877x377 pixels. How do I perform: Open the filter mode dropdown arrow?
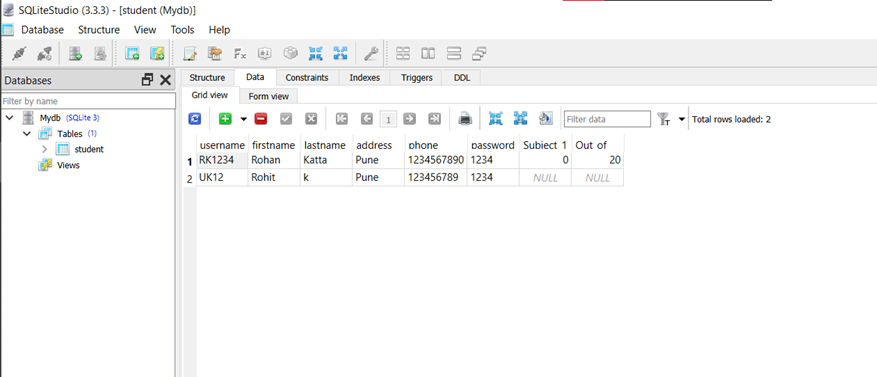coord(681,119)
